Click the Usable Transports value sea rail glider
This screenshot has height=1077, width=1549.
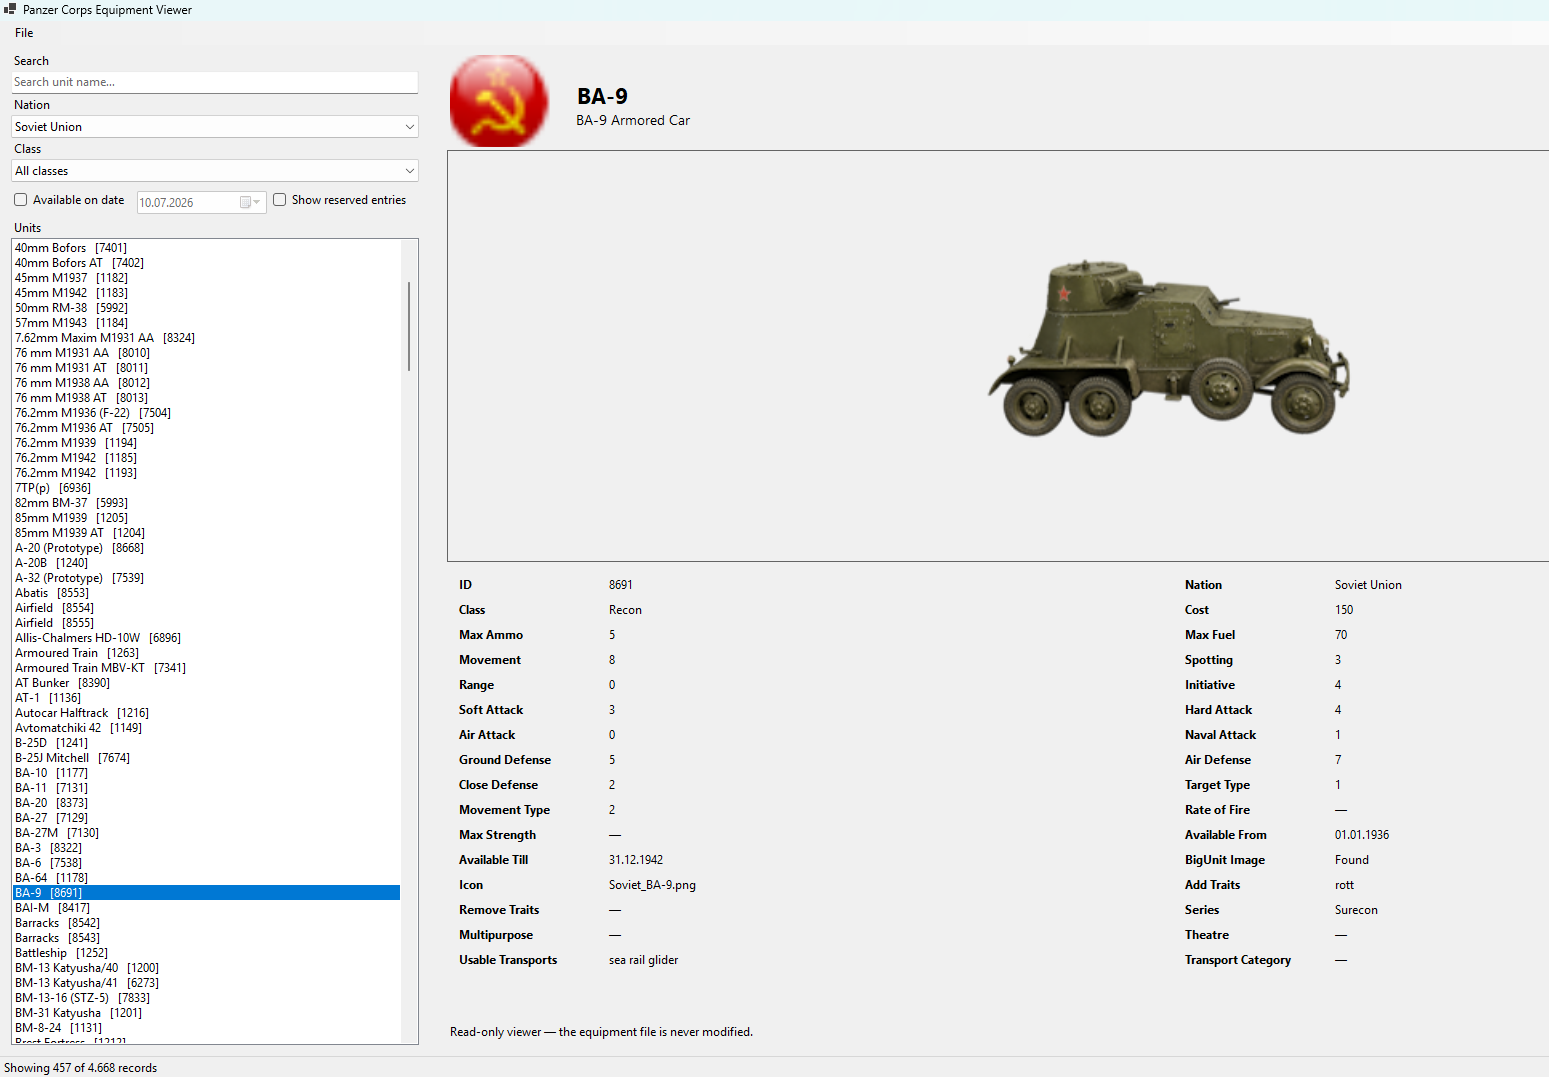coord(643,960)
